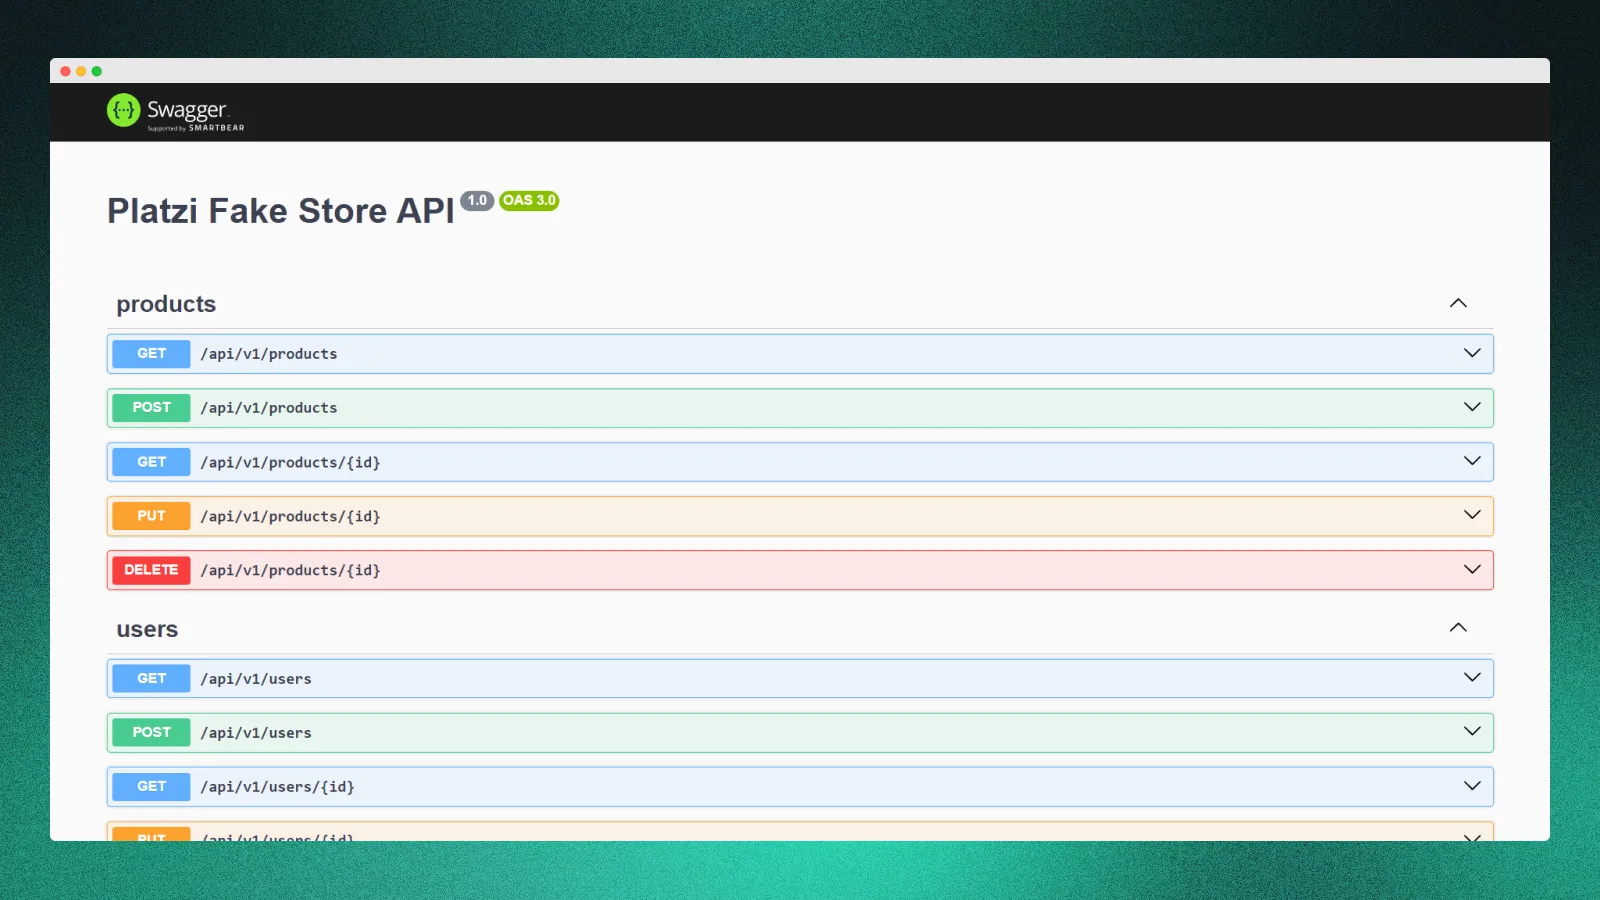Click the Platzi Fake Store API title

(x=281, y=211)
